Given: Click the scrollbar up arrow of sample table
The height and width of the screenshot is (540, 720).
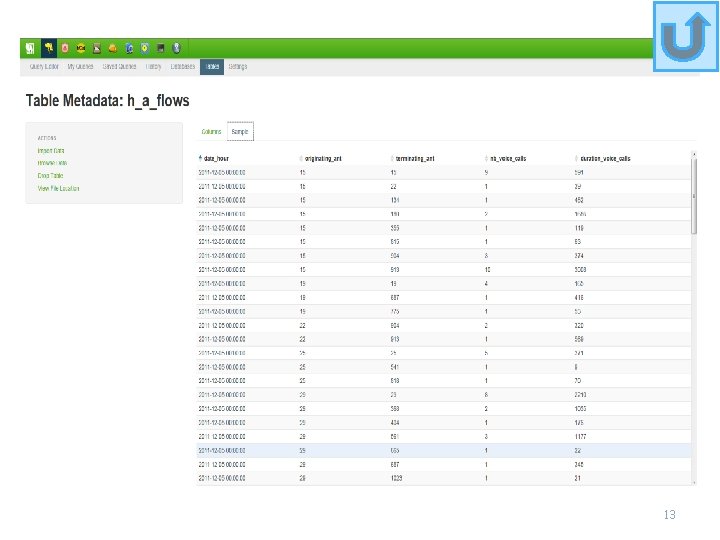Looking at the screenshot, I should (x=694, y=154).
